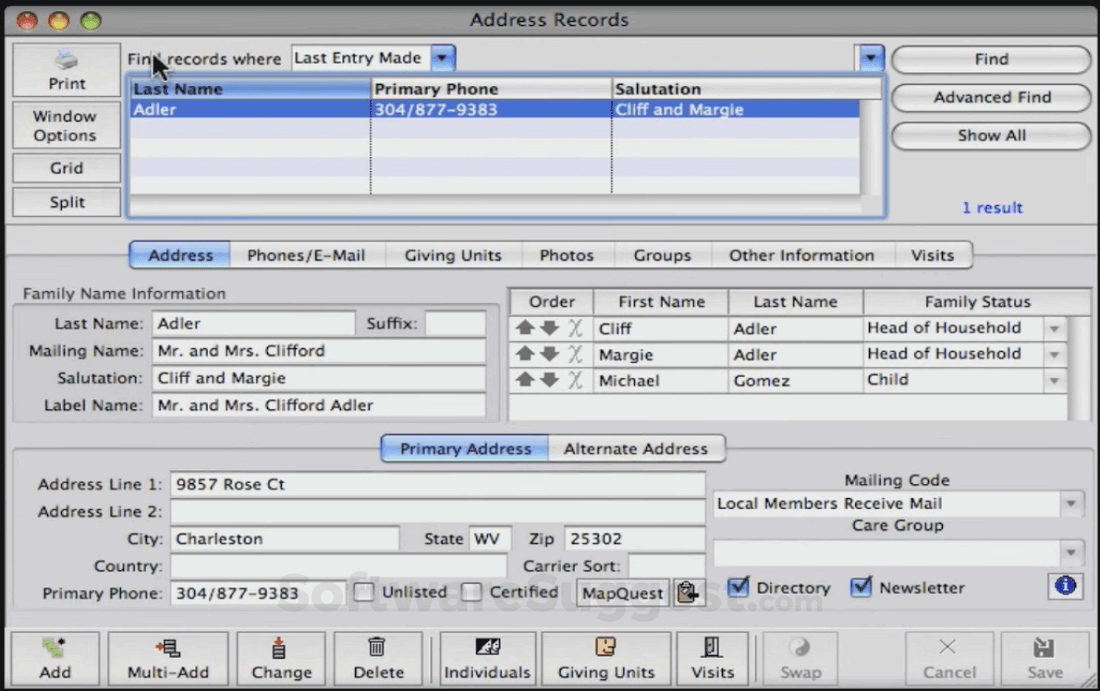
Task: Open the Last Entry Made dropdown
Action: coord(441,57)
